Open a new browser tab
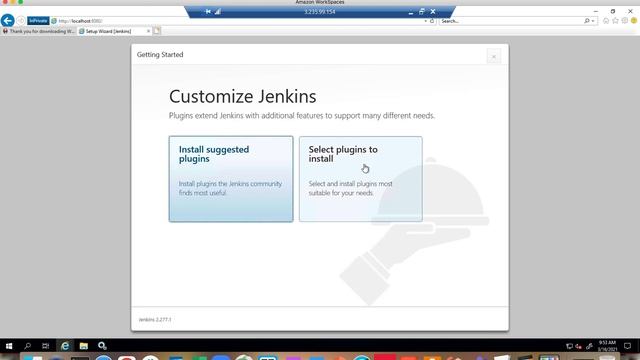Viewport: 640px width, 360px height. pos(157,31)
